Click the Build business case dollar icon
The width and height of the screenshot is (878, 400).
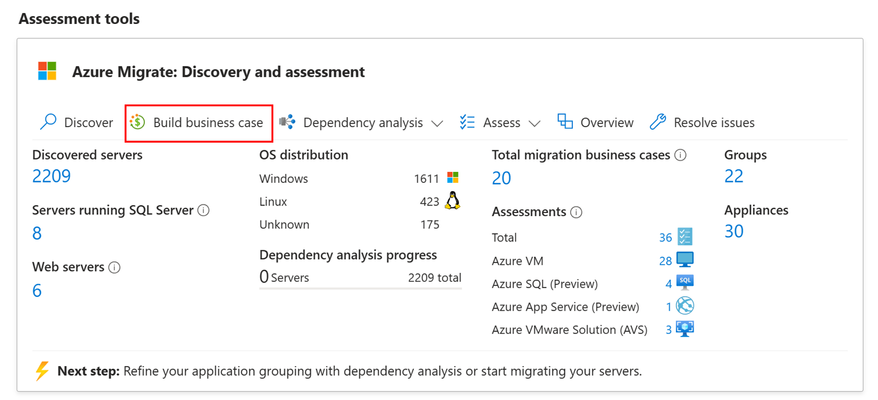click(x=138, y=122)
